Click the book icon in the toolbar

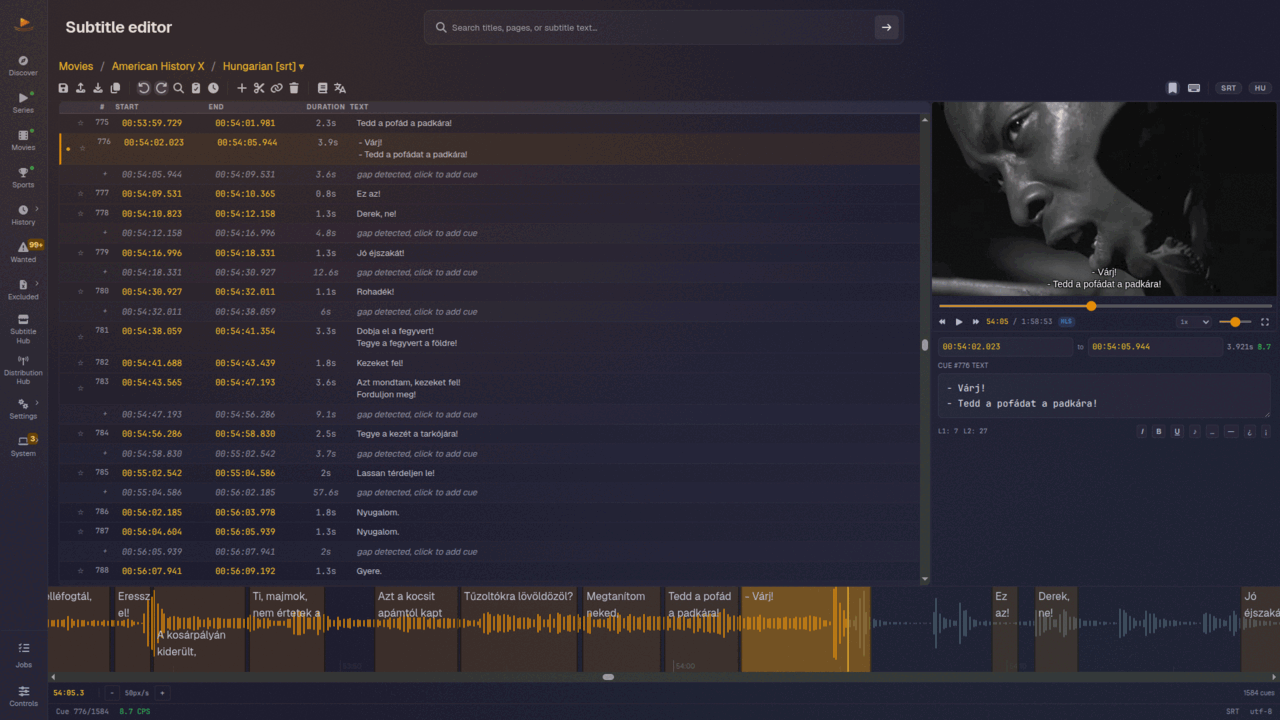[x=322, y=88]
